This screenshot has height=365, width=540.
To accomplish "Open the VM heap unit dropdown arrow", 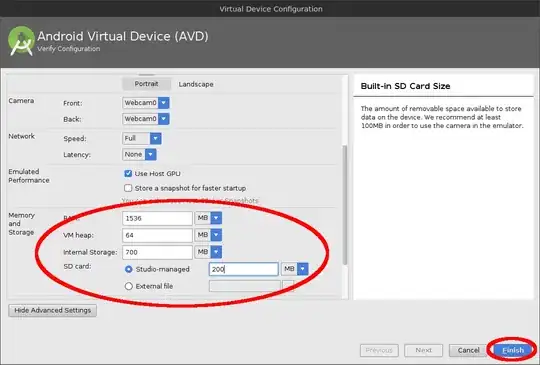I will [x=216, y=235].
